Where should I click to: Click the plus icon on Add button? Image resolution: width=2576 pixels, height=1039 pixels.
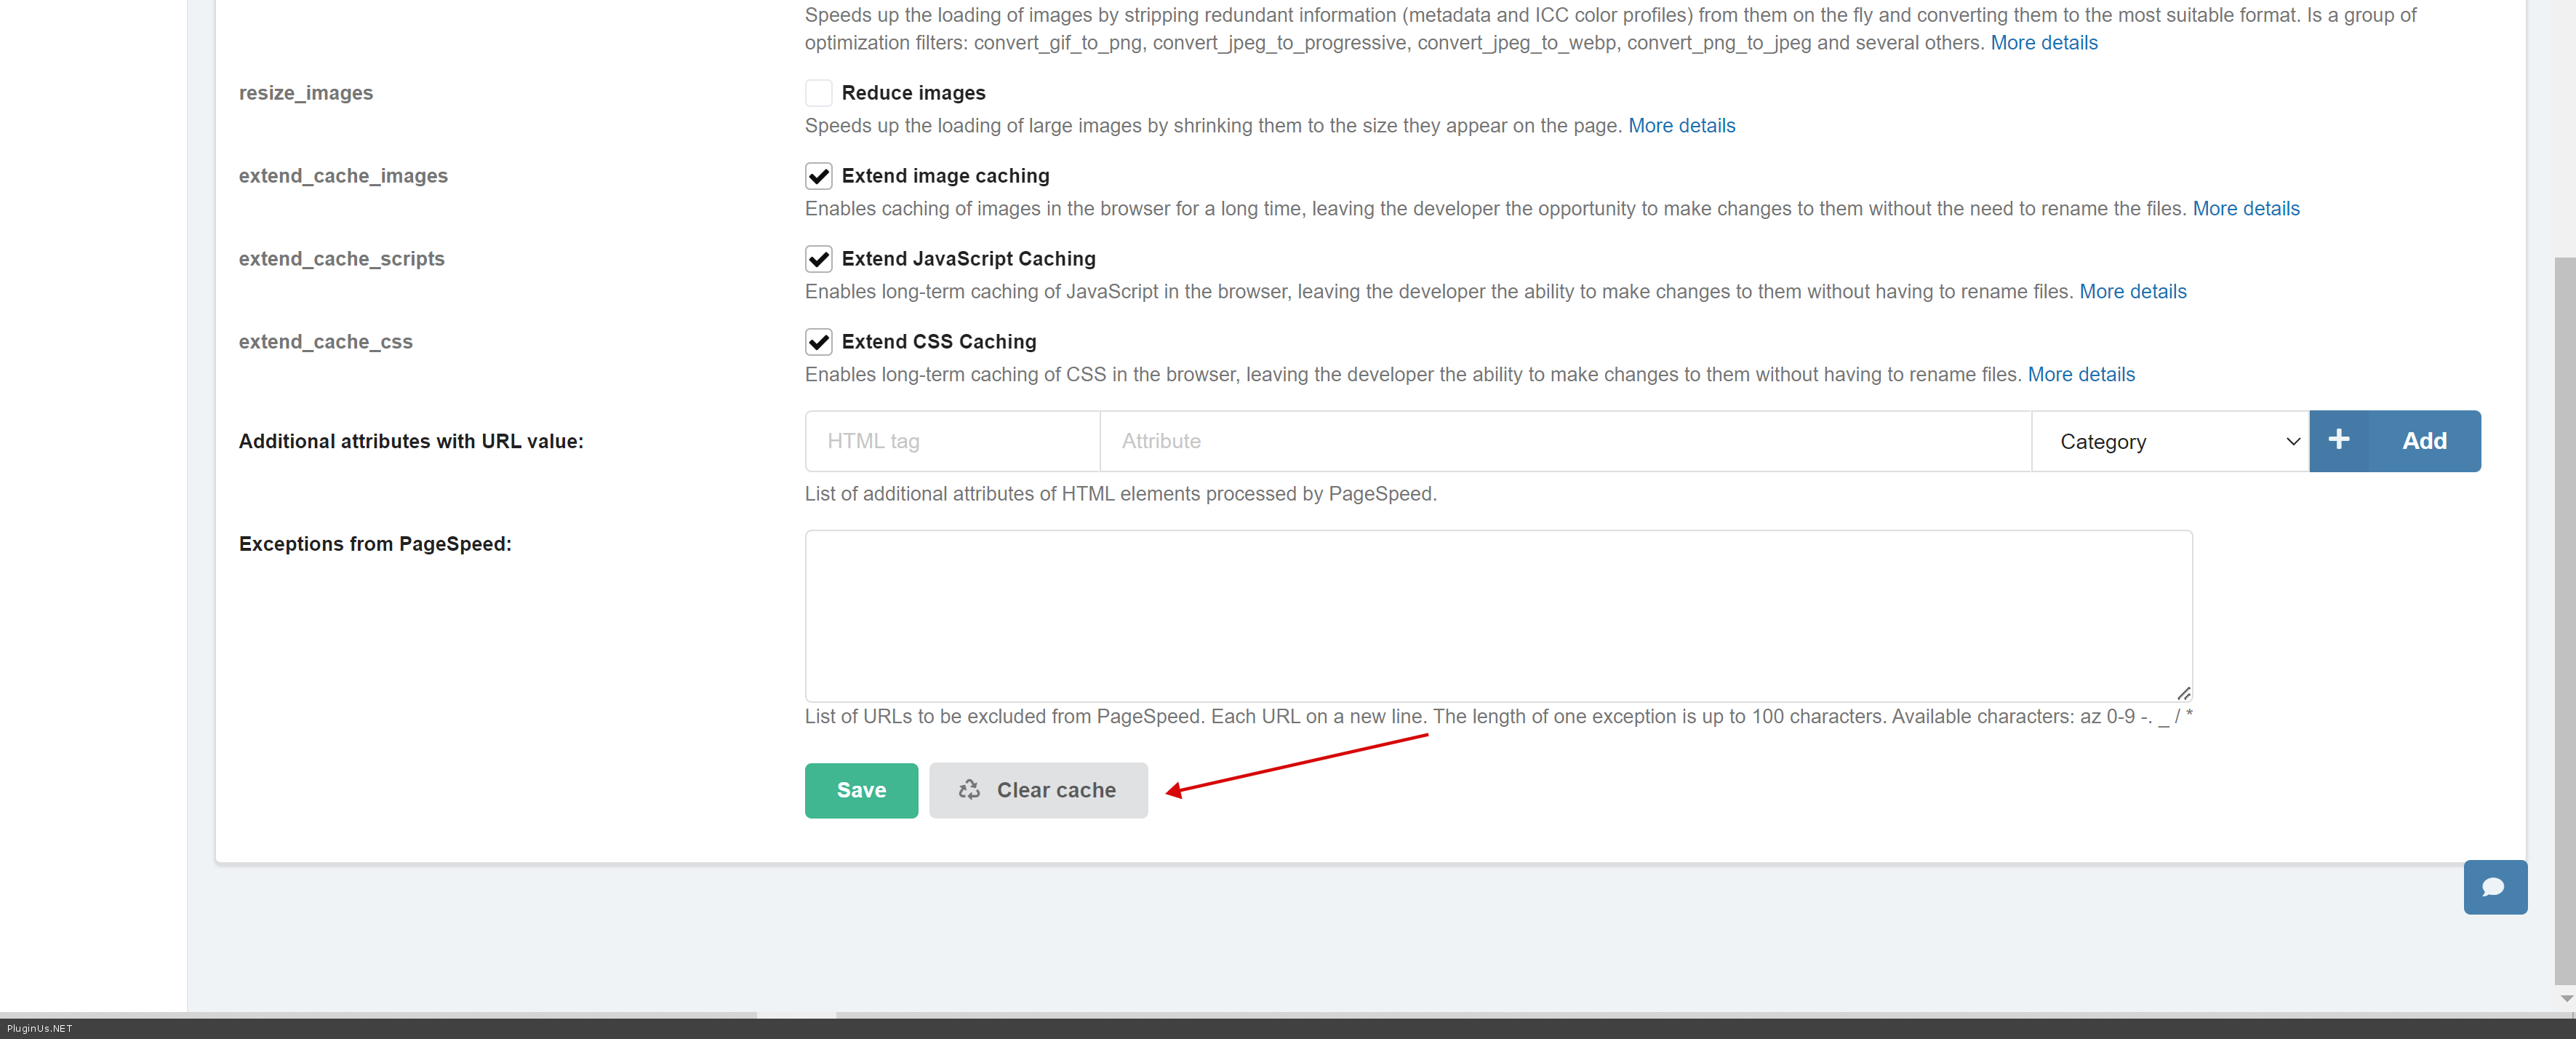pyautogui.click(x=2338, y=440)
